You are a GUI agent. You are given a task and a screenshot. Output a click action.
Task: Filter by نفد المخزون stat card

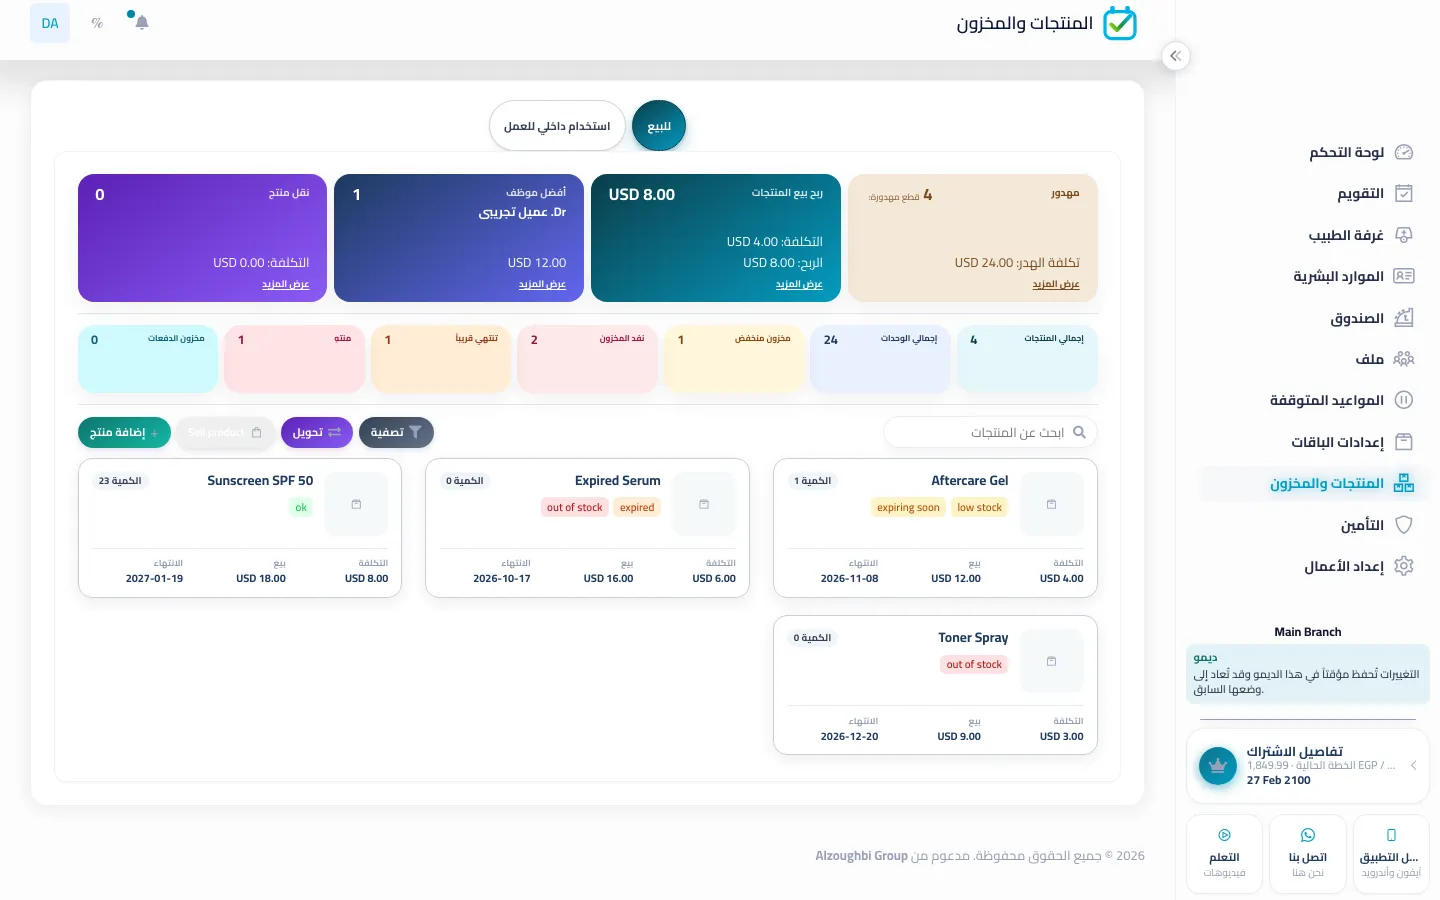tap(587, 358)
